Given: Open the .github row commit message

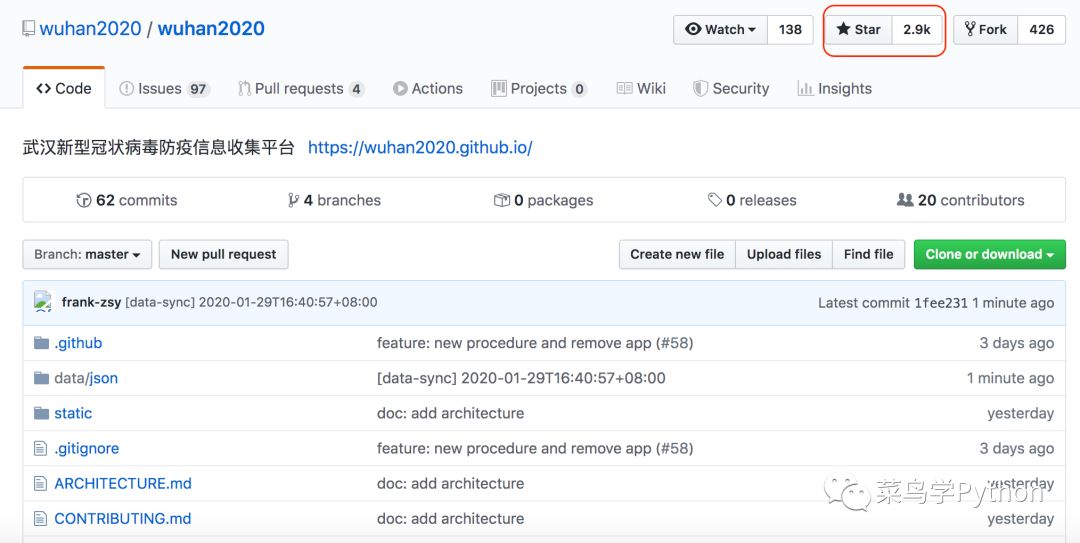Looking at the screenshot, I should point(535,343).
